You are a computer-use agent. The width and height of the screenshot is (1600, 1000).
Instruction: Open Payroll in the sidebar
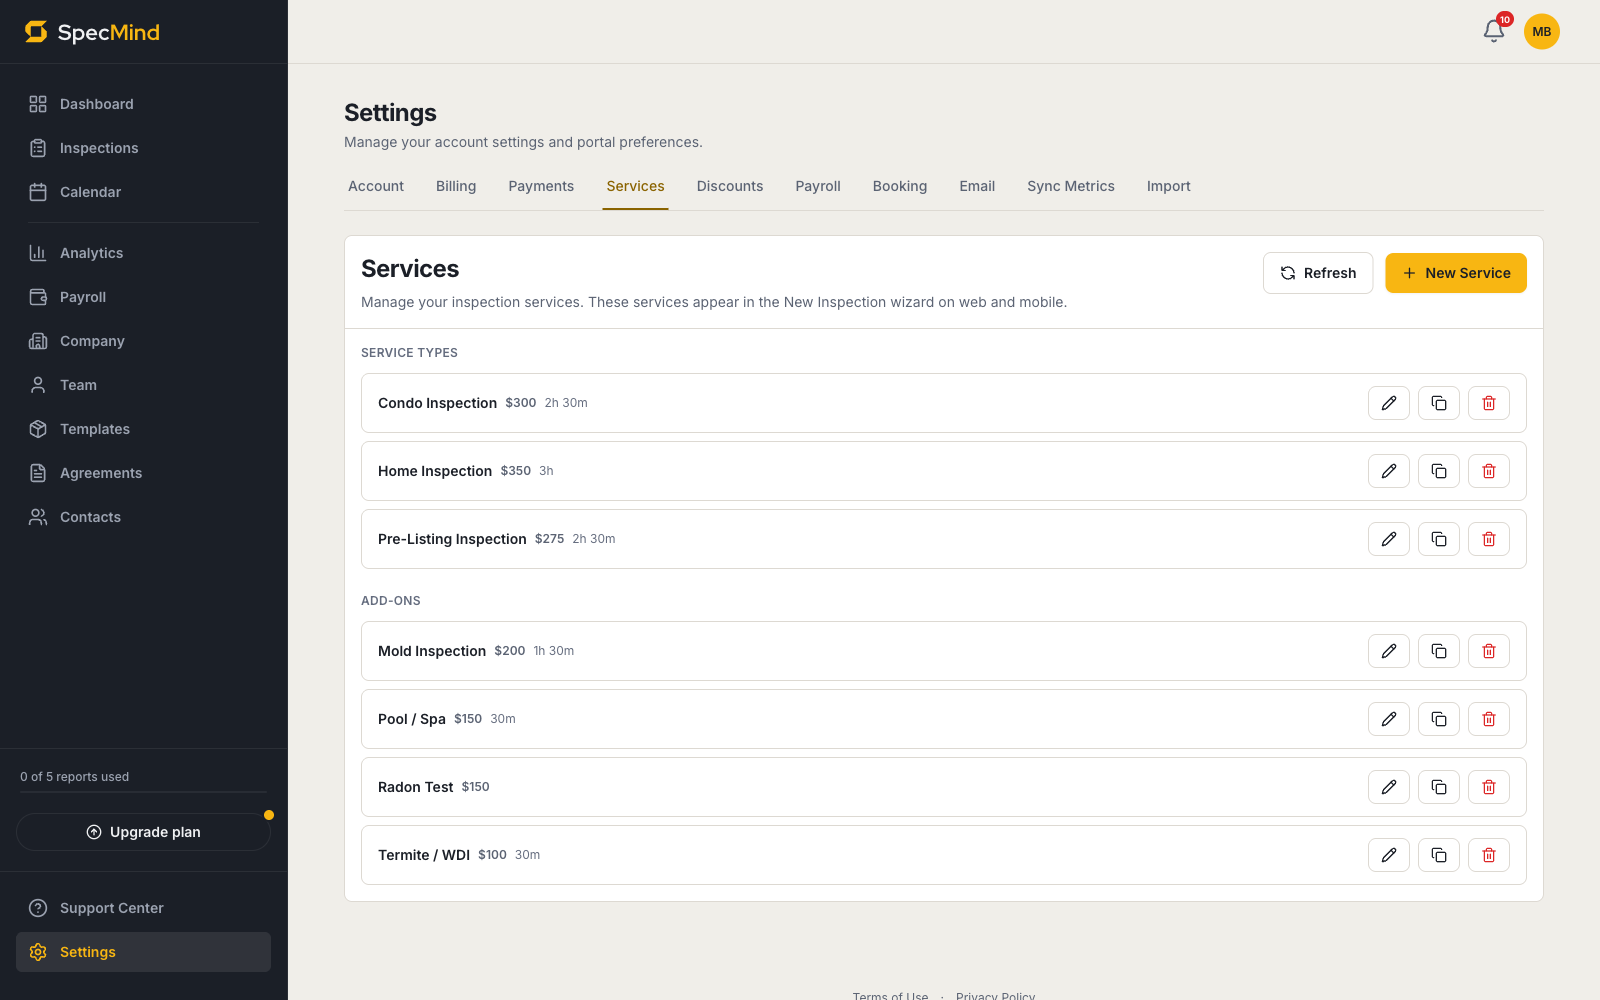coord(144,297)
